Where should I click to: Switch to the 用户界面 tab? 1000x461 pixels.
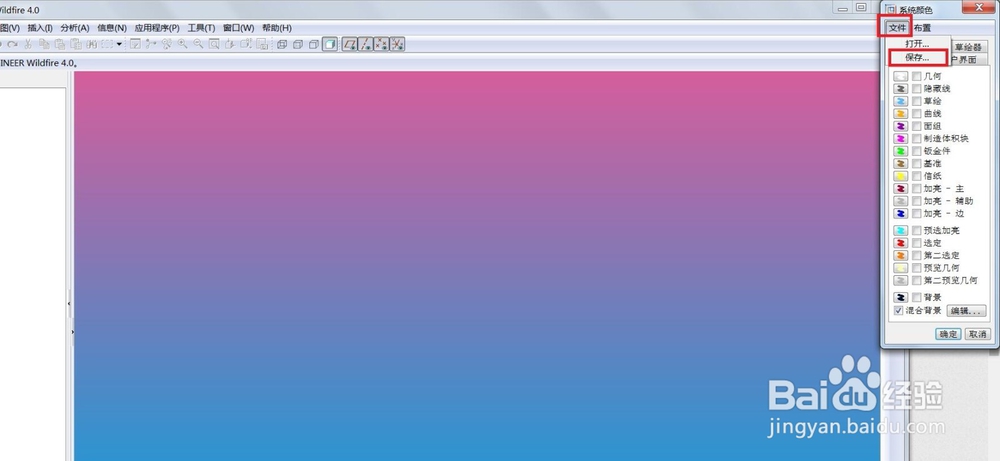coord(969,60)
